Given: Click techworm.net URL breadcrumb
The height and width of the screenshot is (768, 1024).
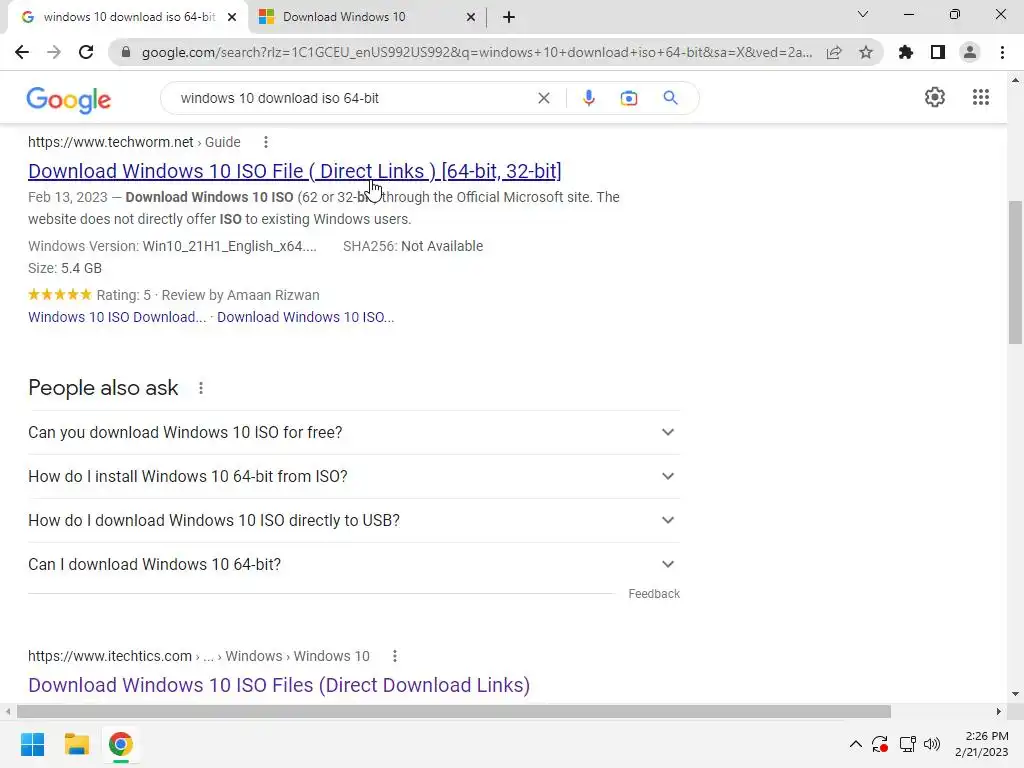Looking at the screenshot, I should click(134, 142).
